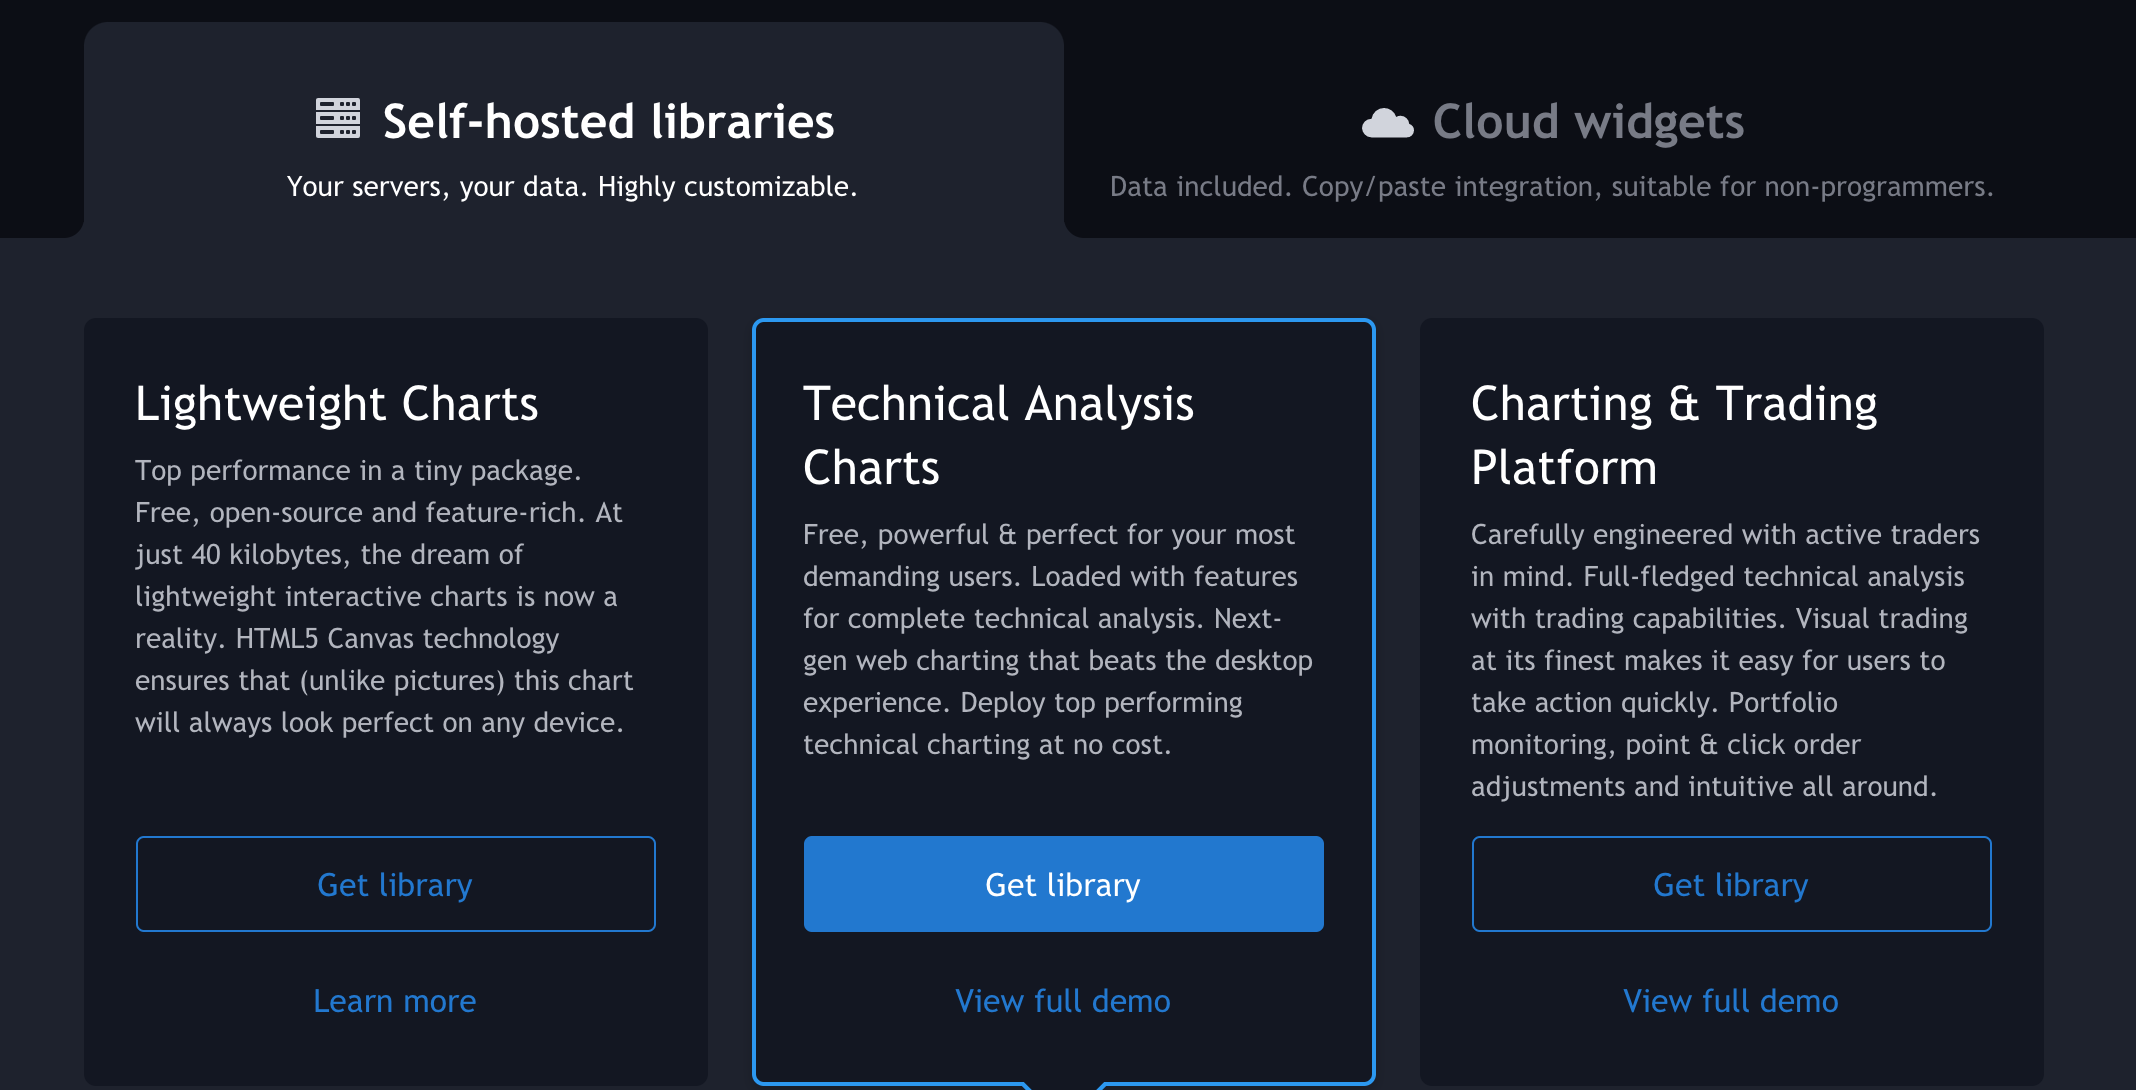
Task: Click the Lightweight Charts heading
Action: (x=337, y=404)
